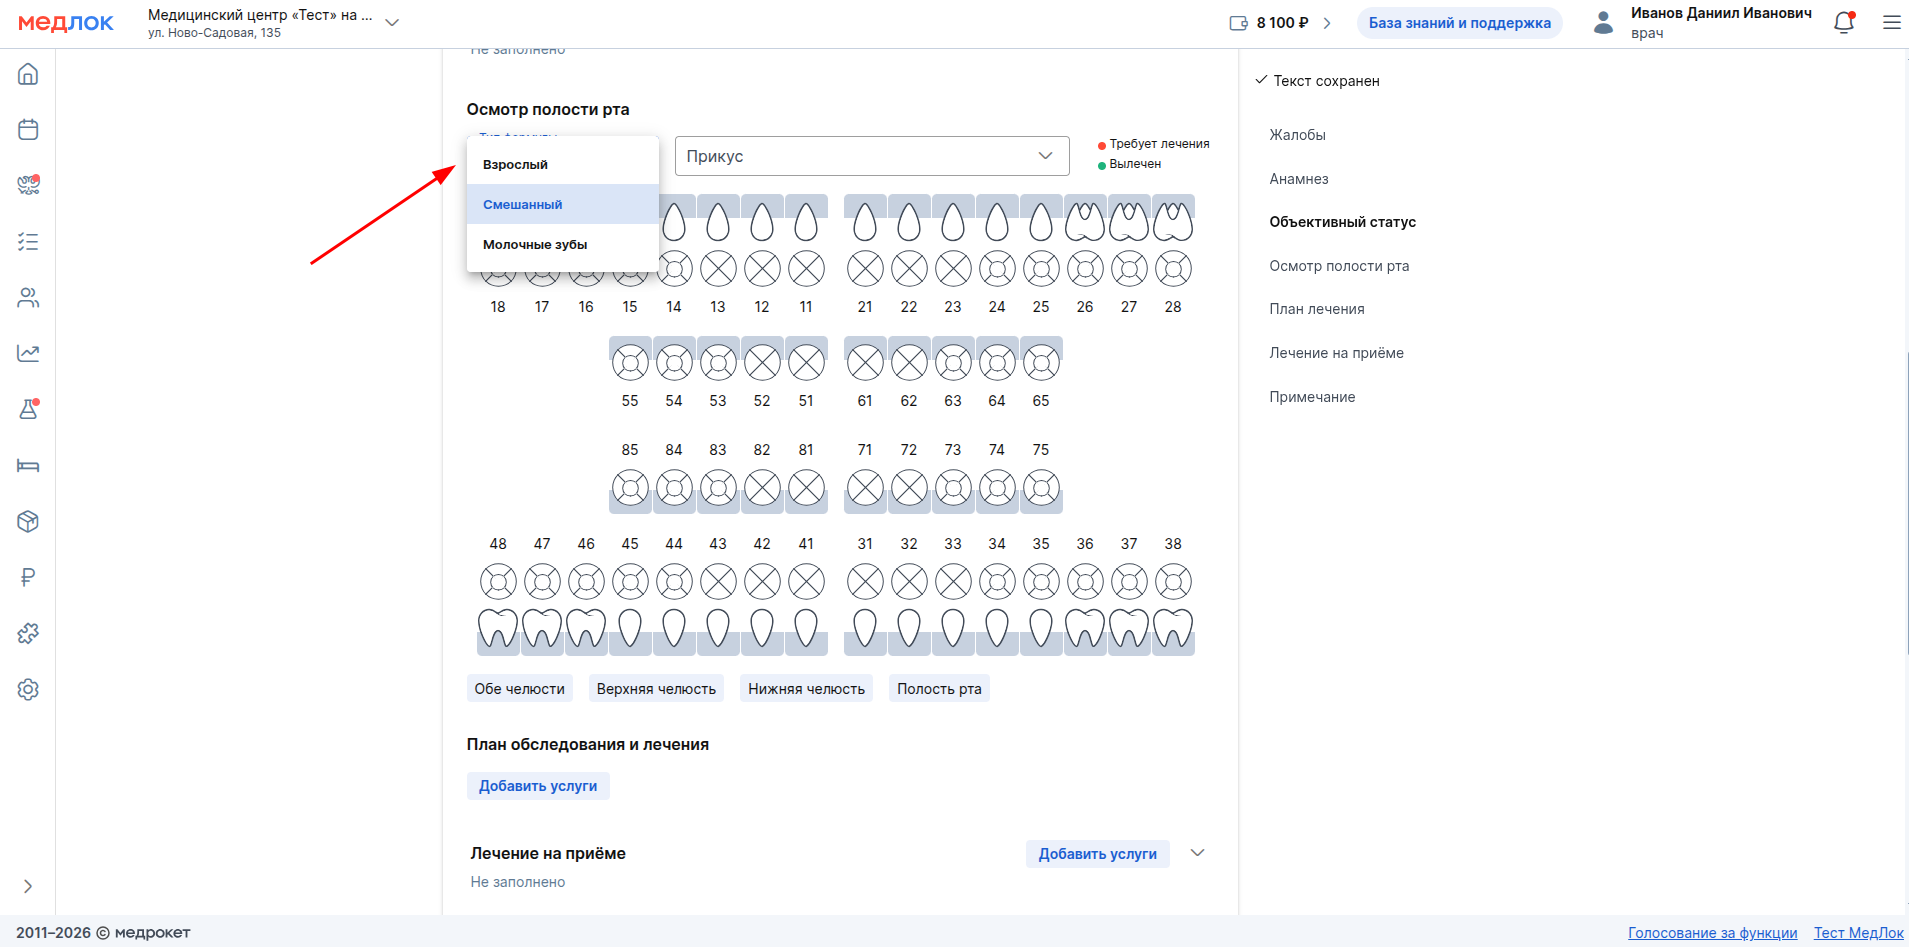Select upper tooth 21 image
This screenshot has width=1909, height=947.
click(865, 221)
